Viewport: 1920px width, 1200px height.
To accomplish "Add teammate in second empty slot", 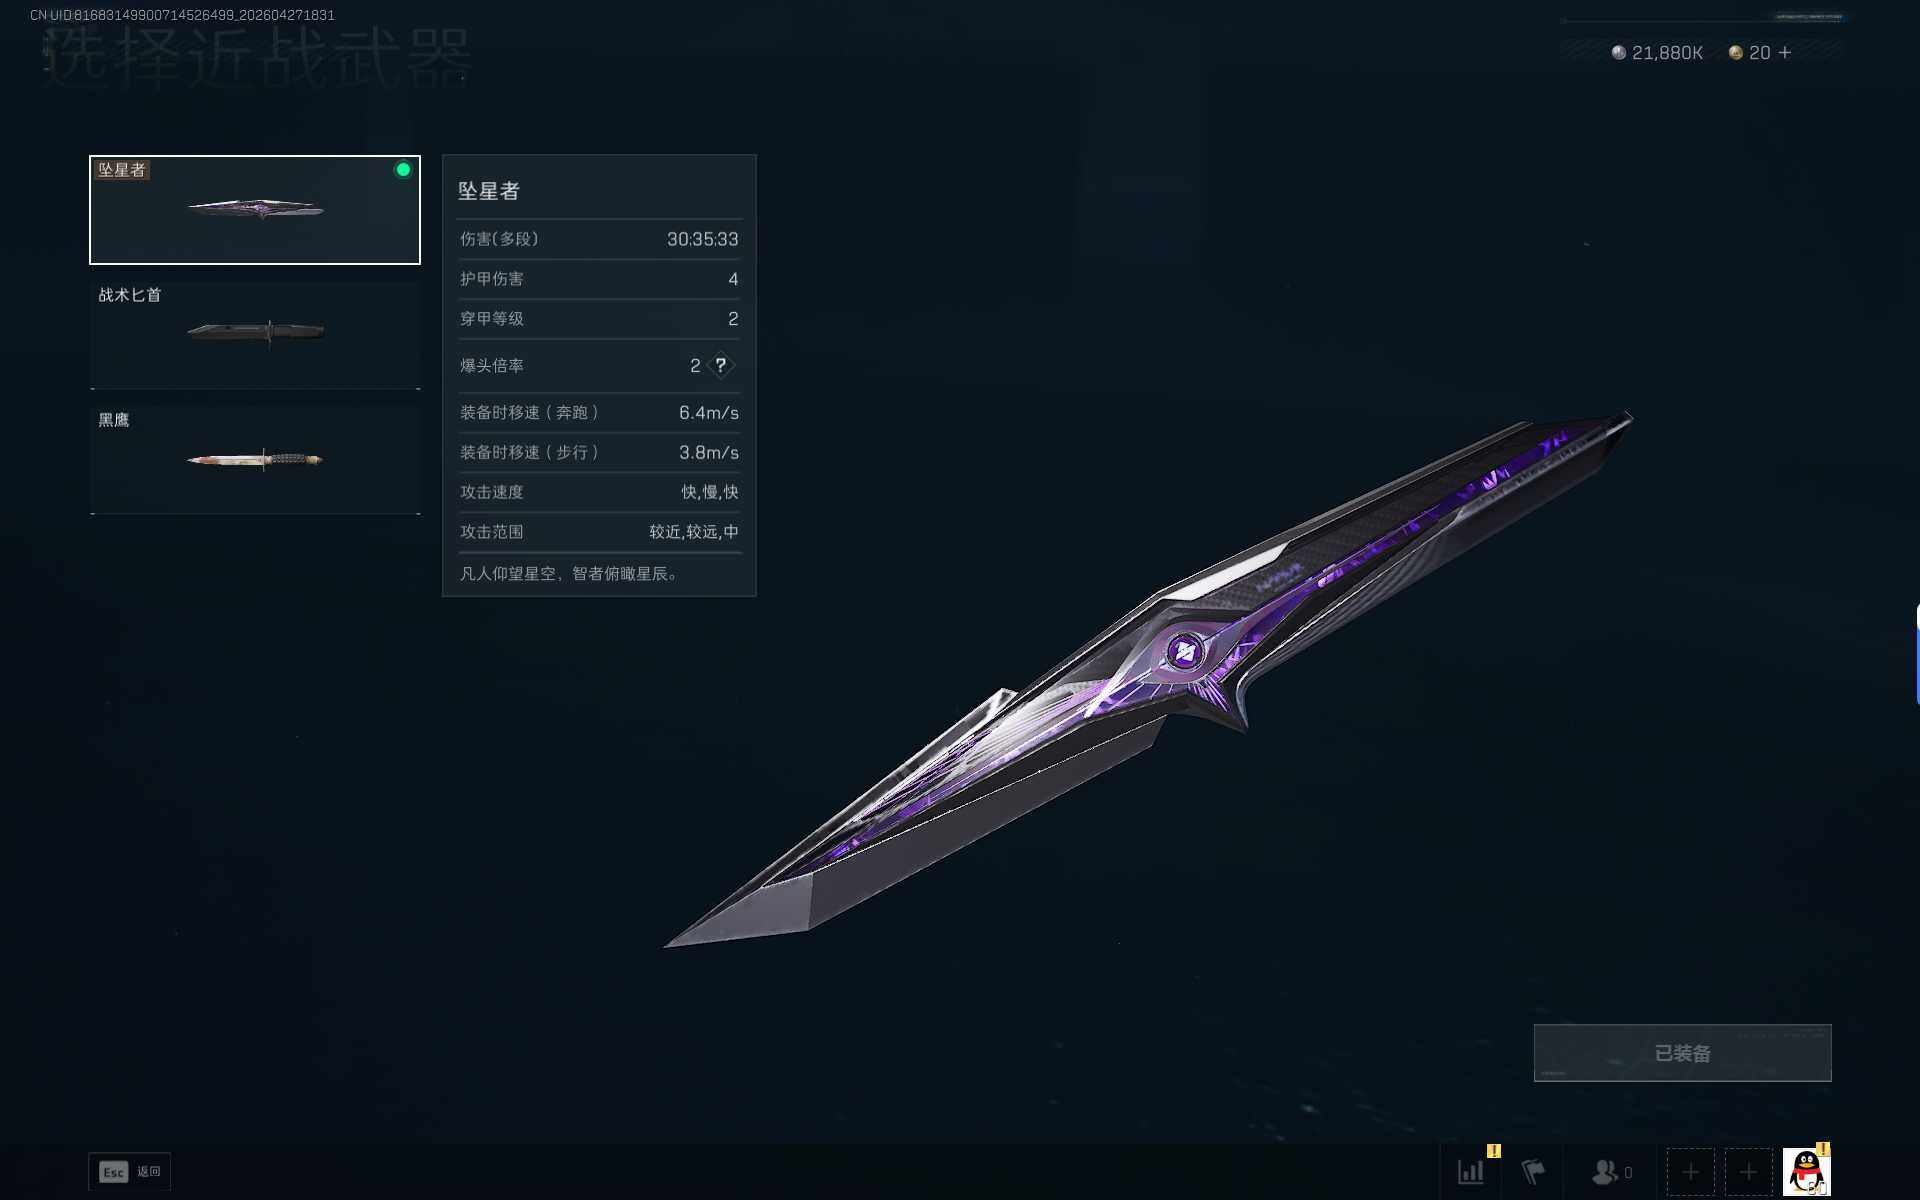I will [1748, 1172].
